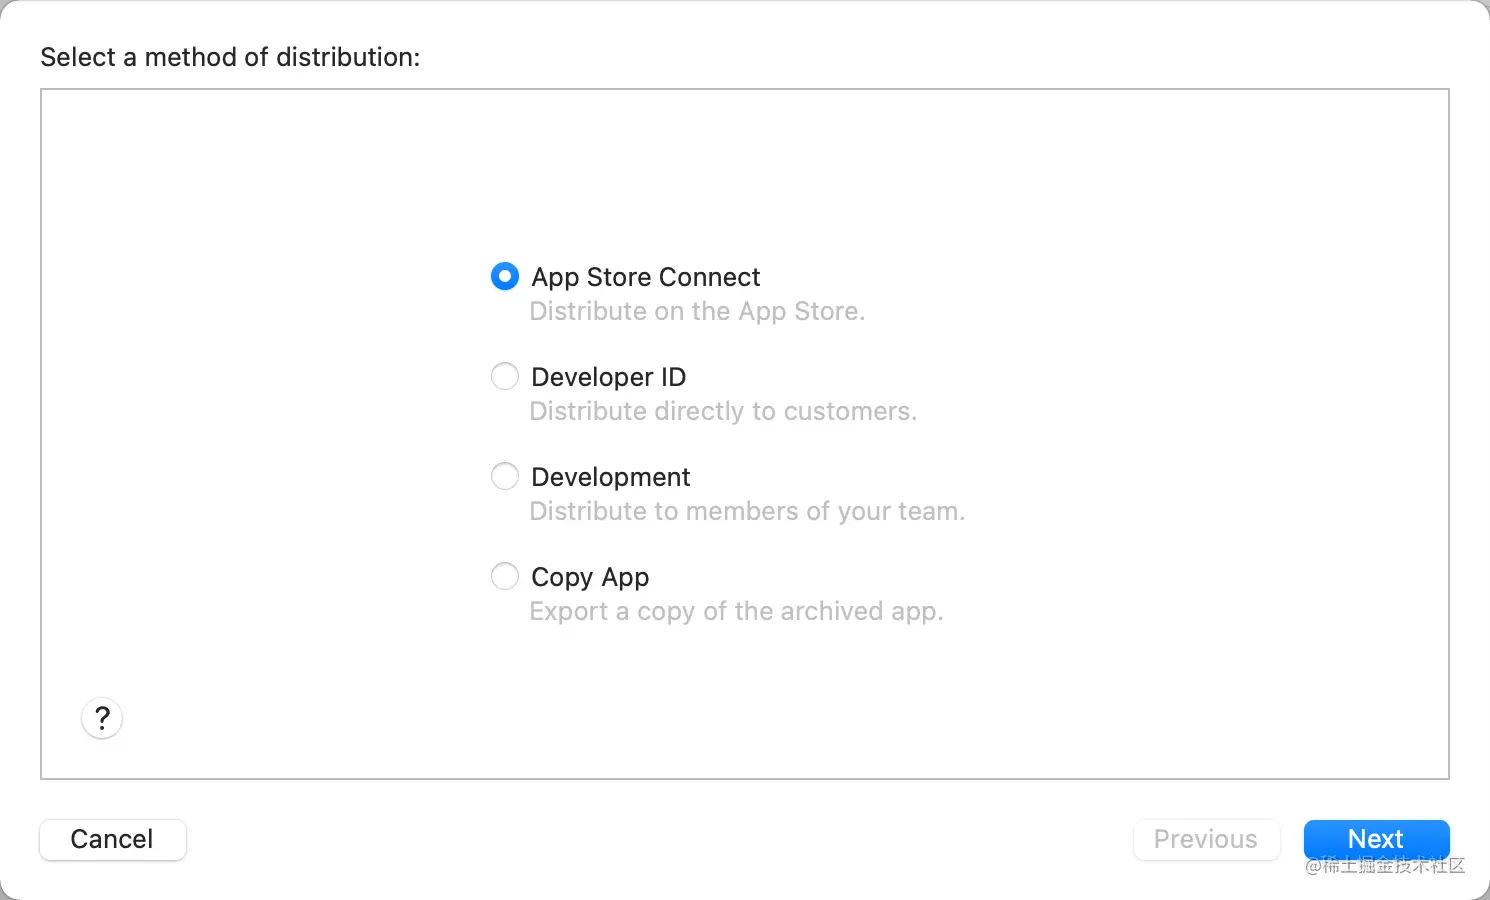Click 'Distribute on the App Store.' description
Screen dimensions: 1490x900
(x=697, y=311)
